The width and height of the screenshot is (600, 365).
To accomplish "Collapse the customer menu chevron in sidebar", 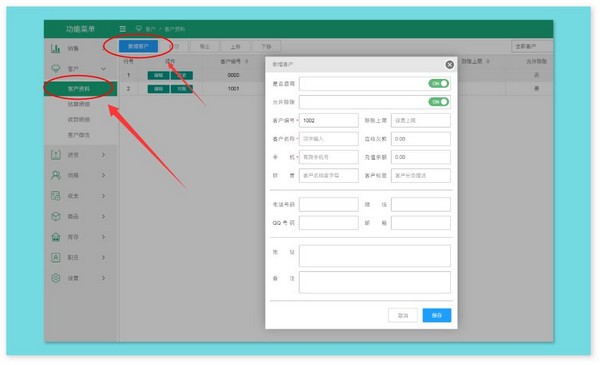I will coord(103,69).
